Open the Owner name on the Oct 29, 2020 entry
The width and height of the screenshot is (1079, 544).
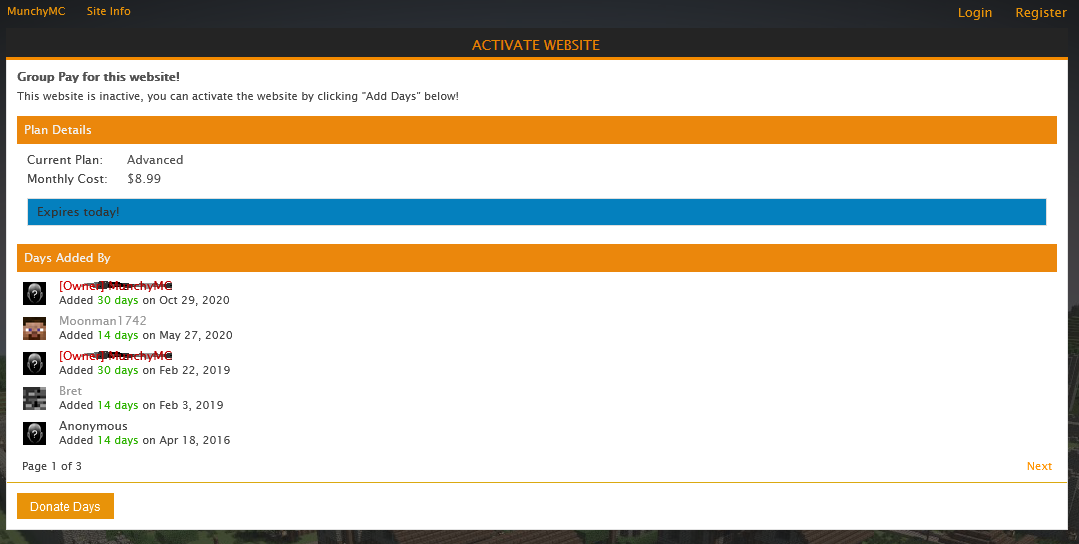pos(116,285)
